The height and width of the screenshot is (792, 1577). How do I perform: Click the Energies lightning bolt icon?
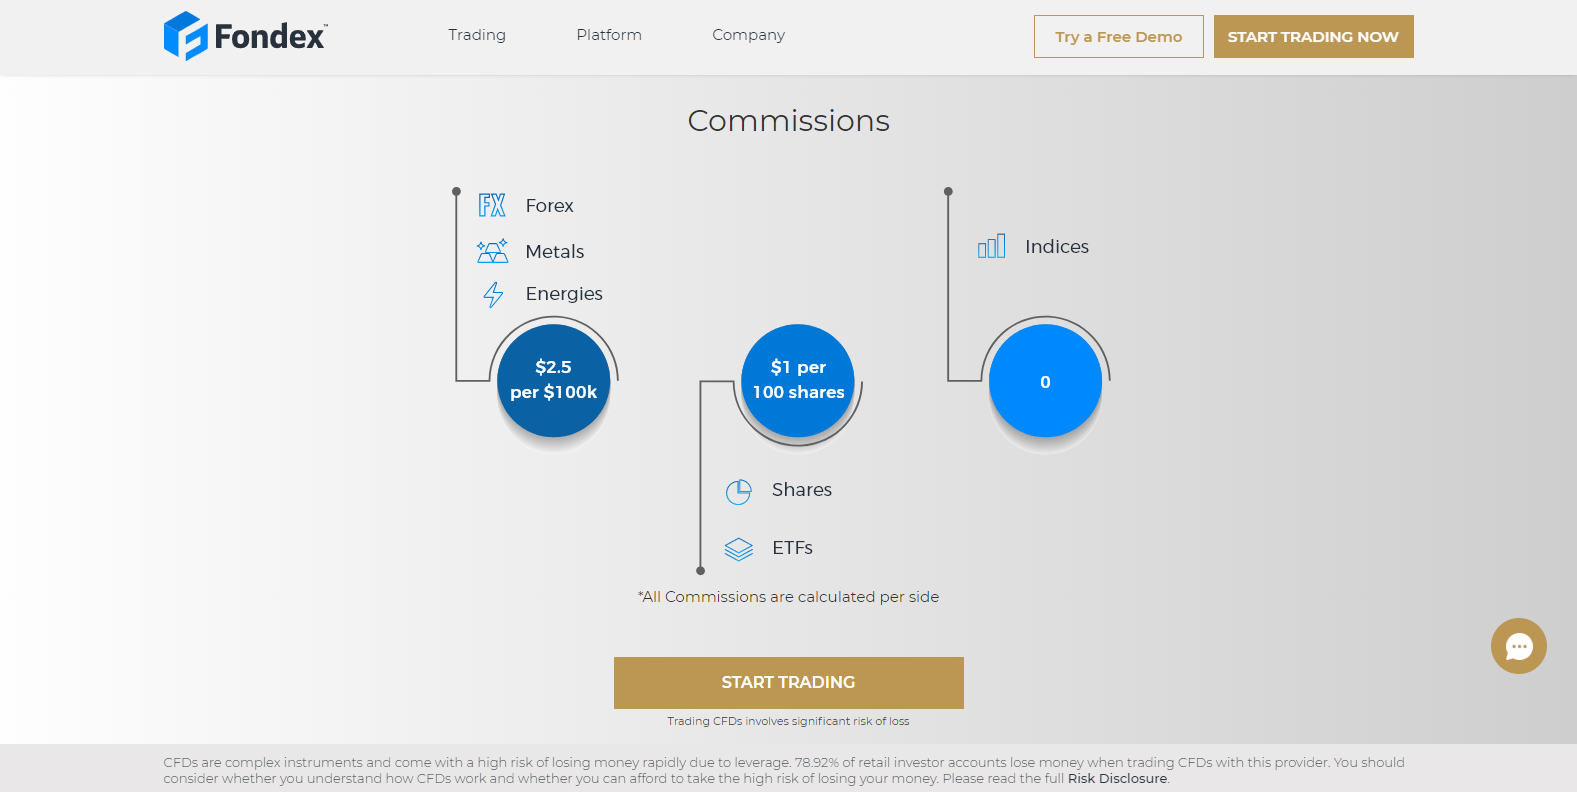(493, 294)
